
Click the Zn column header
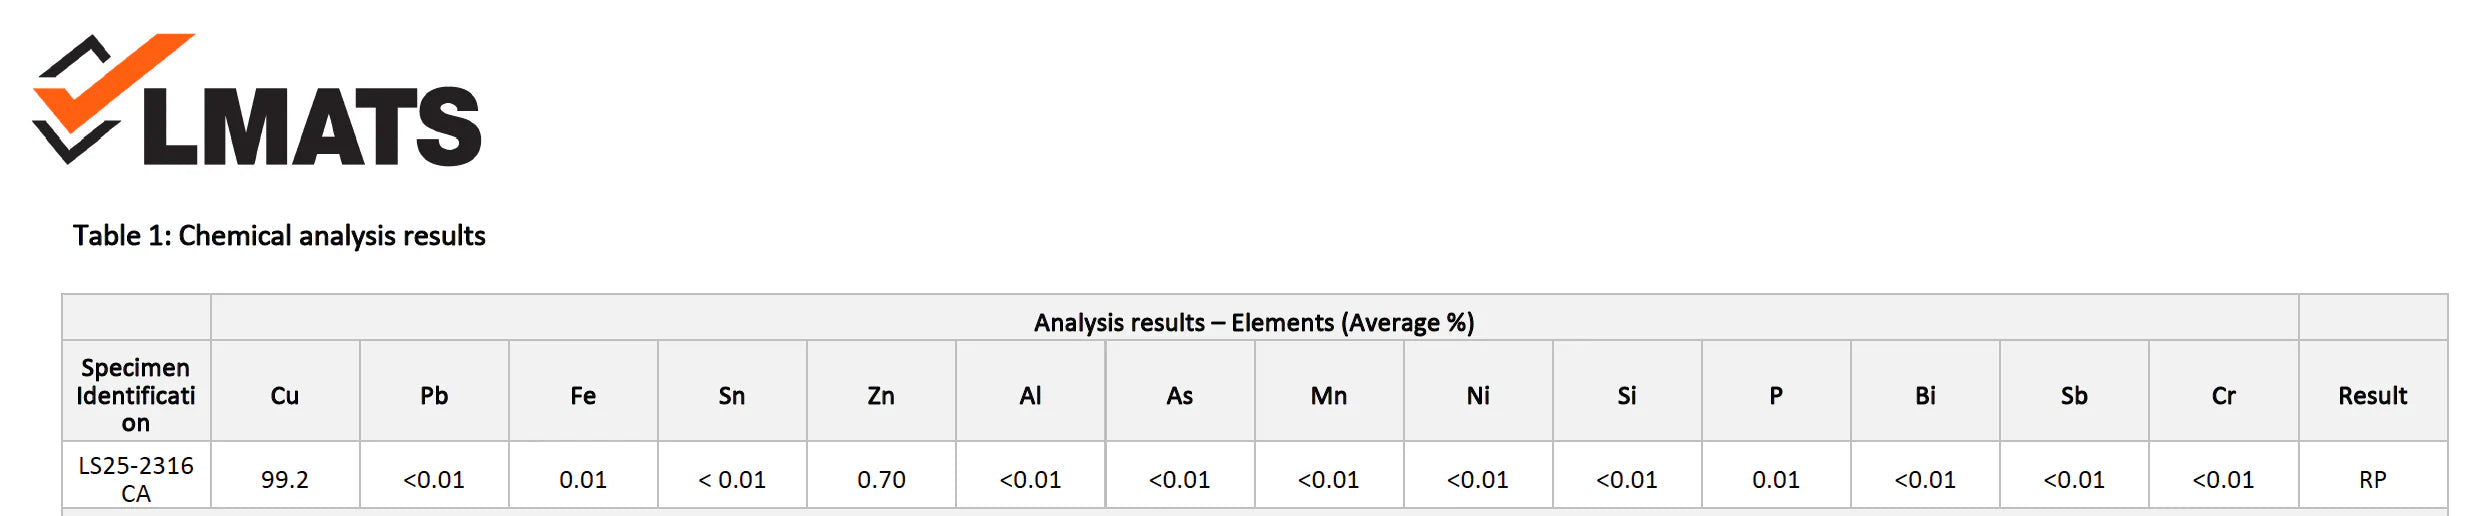(x=881, y=396)
